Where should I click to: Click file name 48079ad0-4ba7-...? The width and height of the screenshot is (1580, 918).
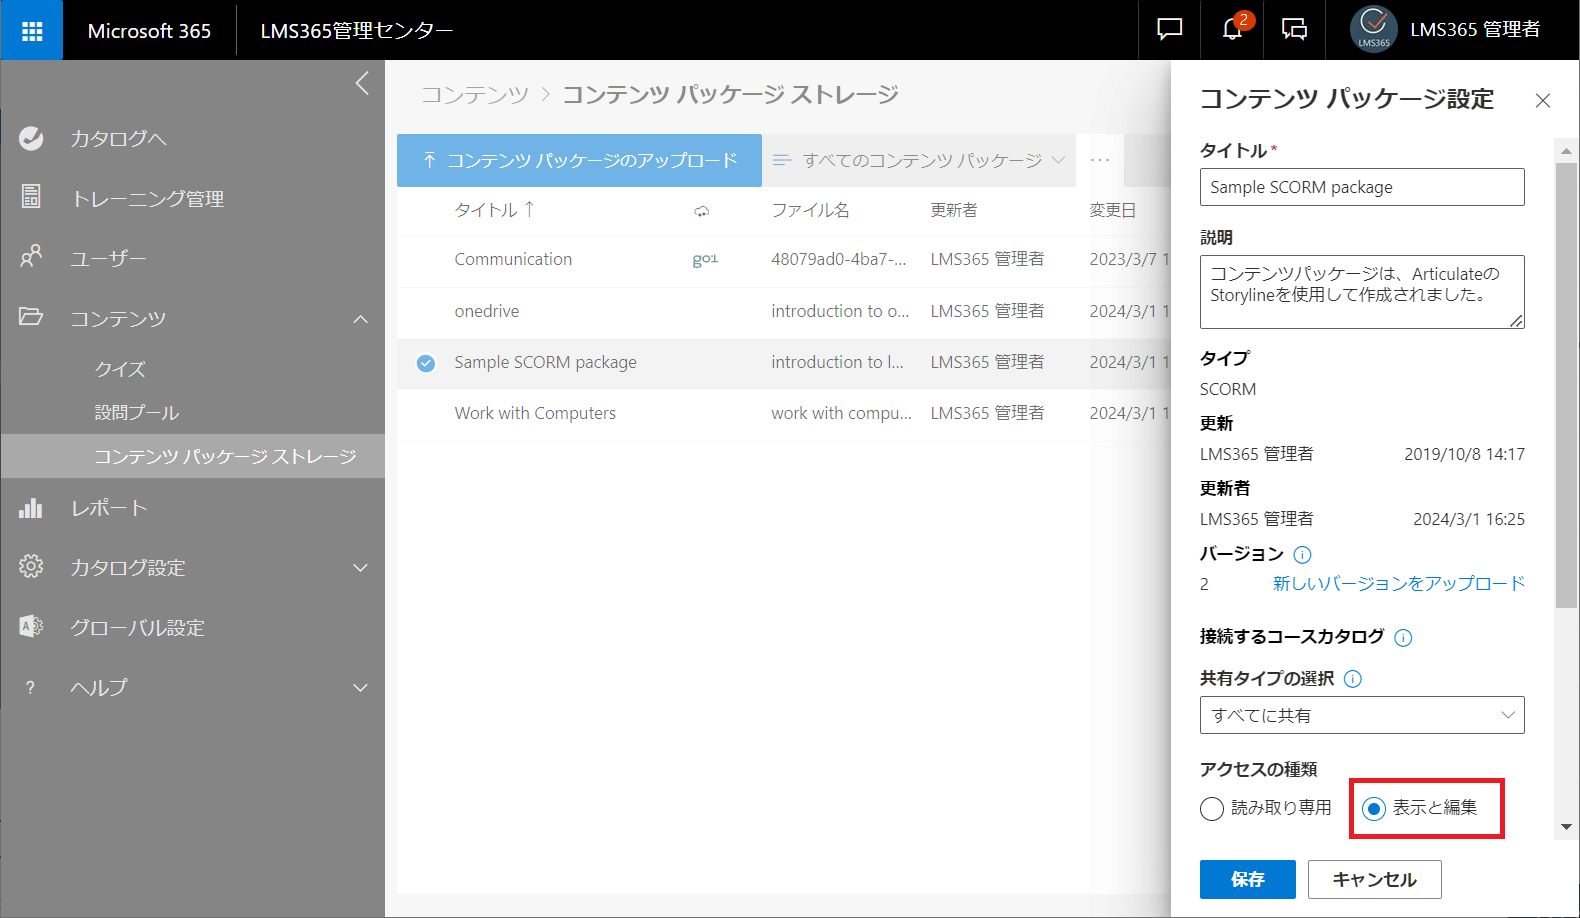[839, 260]
